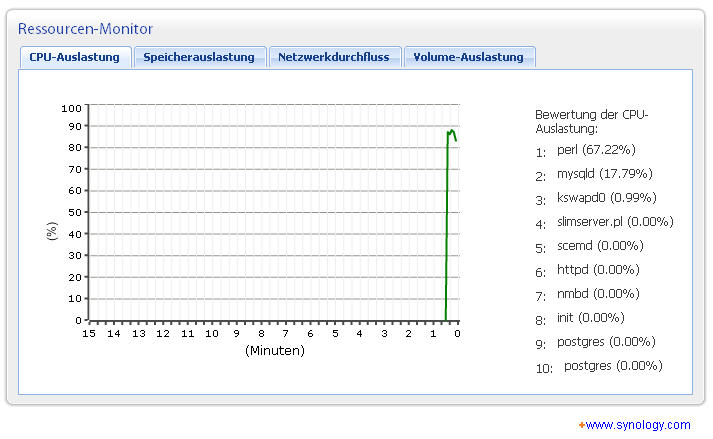713x439 pixels.
Task: Select the httpd (0.00%) process
Action: [598, 270]
